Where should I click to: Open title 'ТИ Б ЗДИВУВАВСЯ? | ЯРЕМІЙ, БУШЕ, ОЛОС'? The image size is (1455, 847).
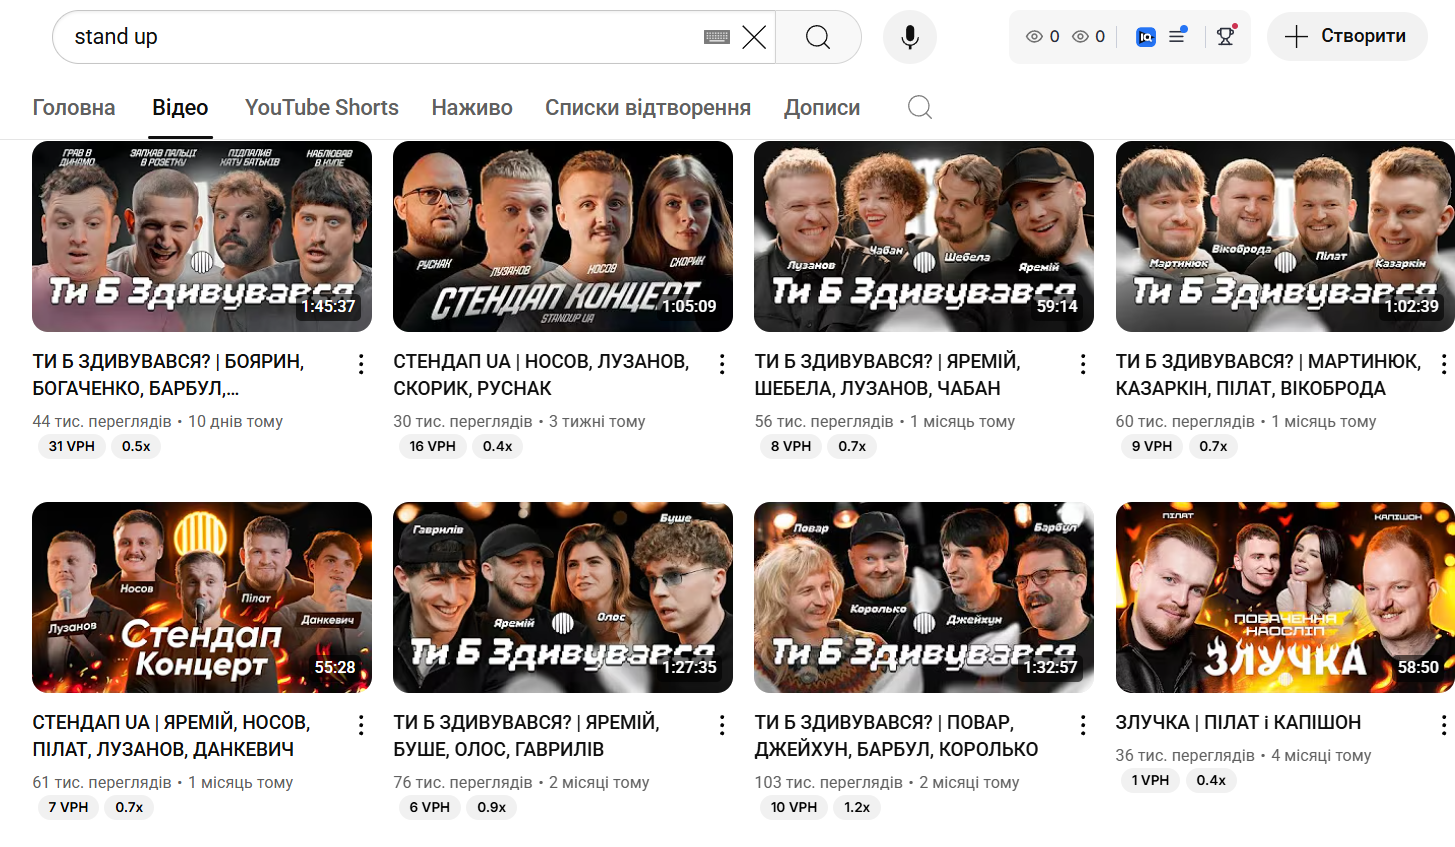click(x=526, y=736)
